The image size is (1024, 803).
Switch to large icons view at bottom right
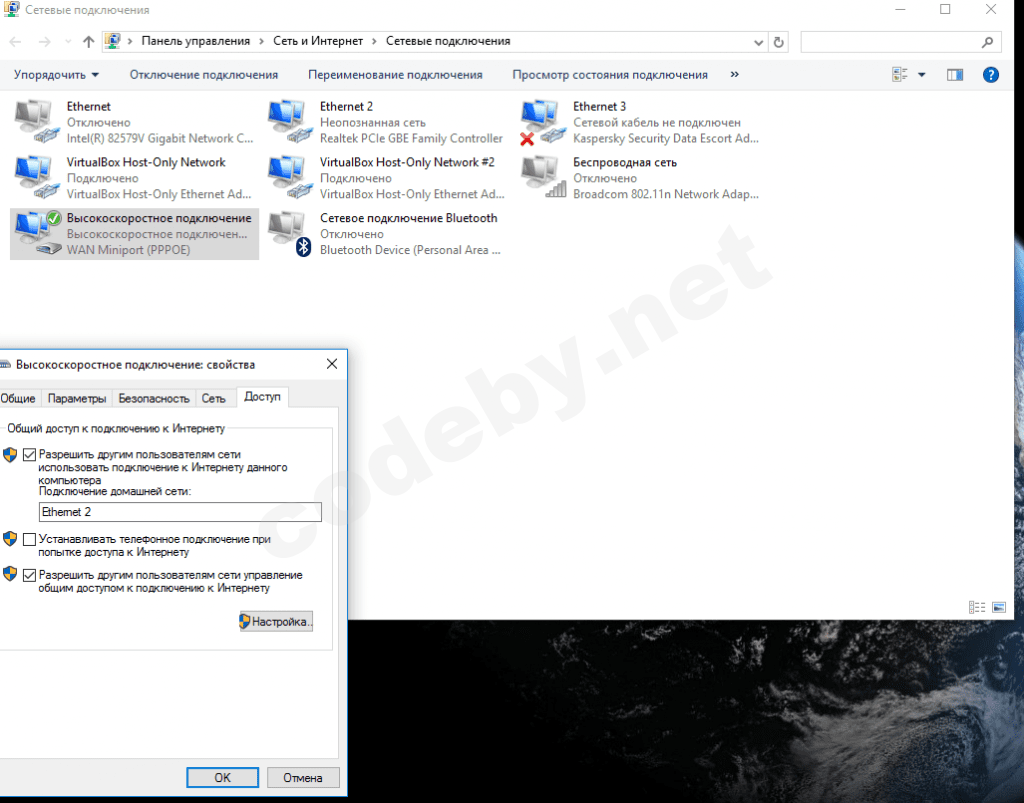click(x=999, y=607)
